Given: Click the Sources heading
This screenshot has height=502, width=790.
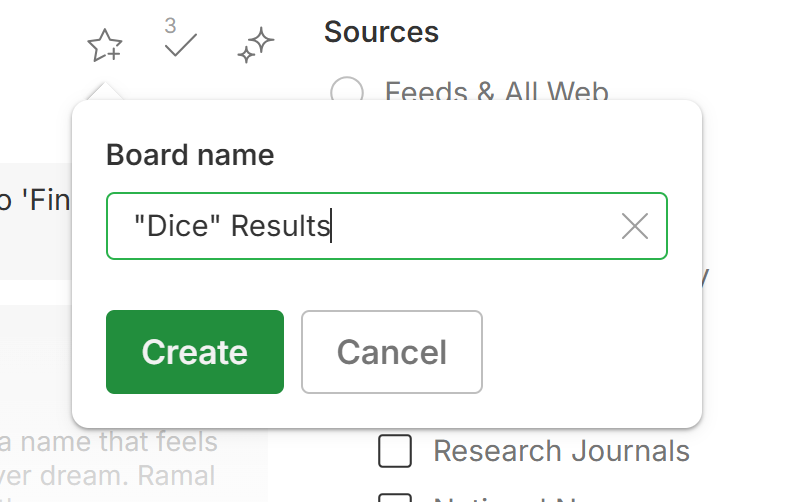Looking at the screenshot, I should pyautogui.click(x=381, y=32).
